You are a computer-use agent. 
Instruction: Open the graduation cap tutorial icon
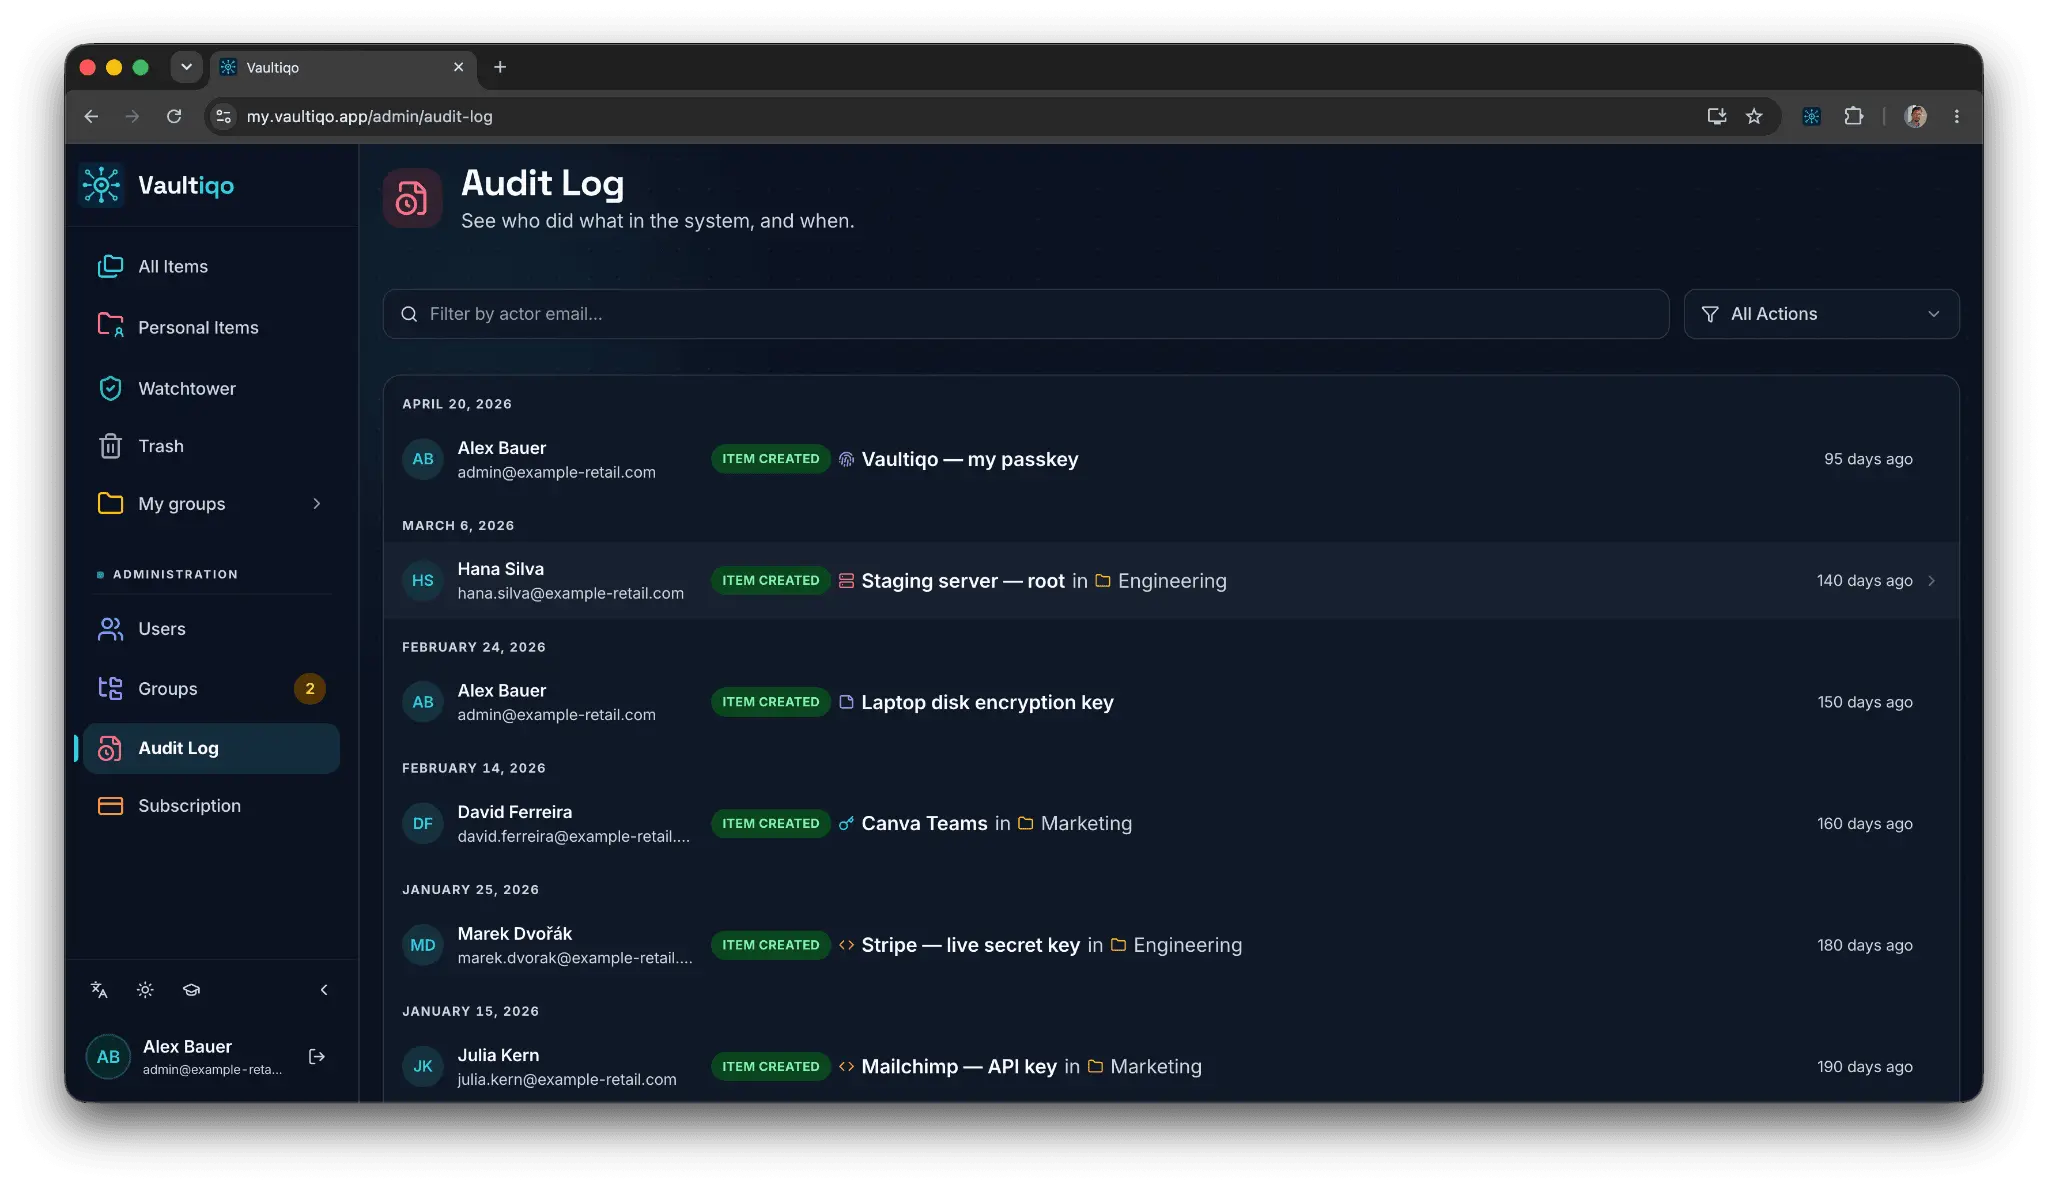point(191,990)
